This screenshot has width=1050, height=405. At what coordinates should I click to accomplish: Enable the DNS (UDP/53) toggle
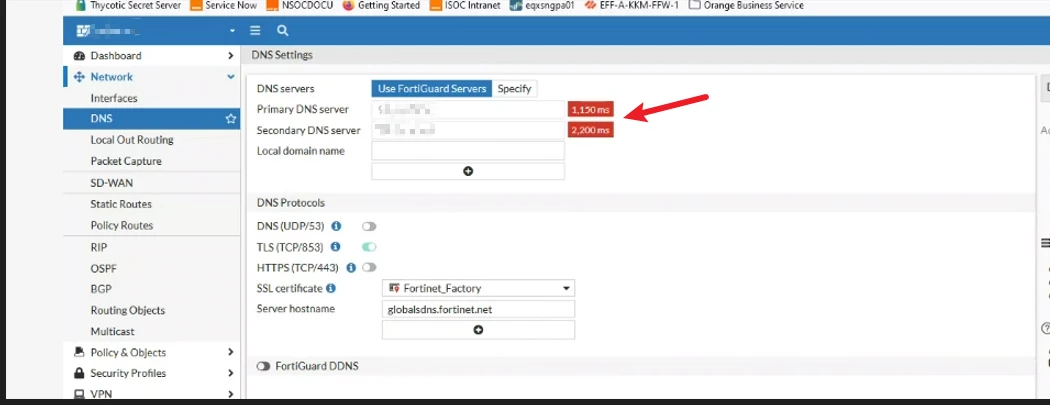pos(369,226)
